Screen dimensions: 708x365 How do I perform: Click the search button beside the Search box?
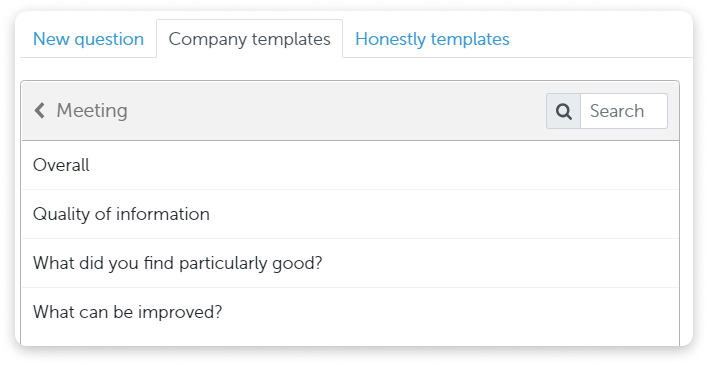(x=563, y=111)
